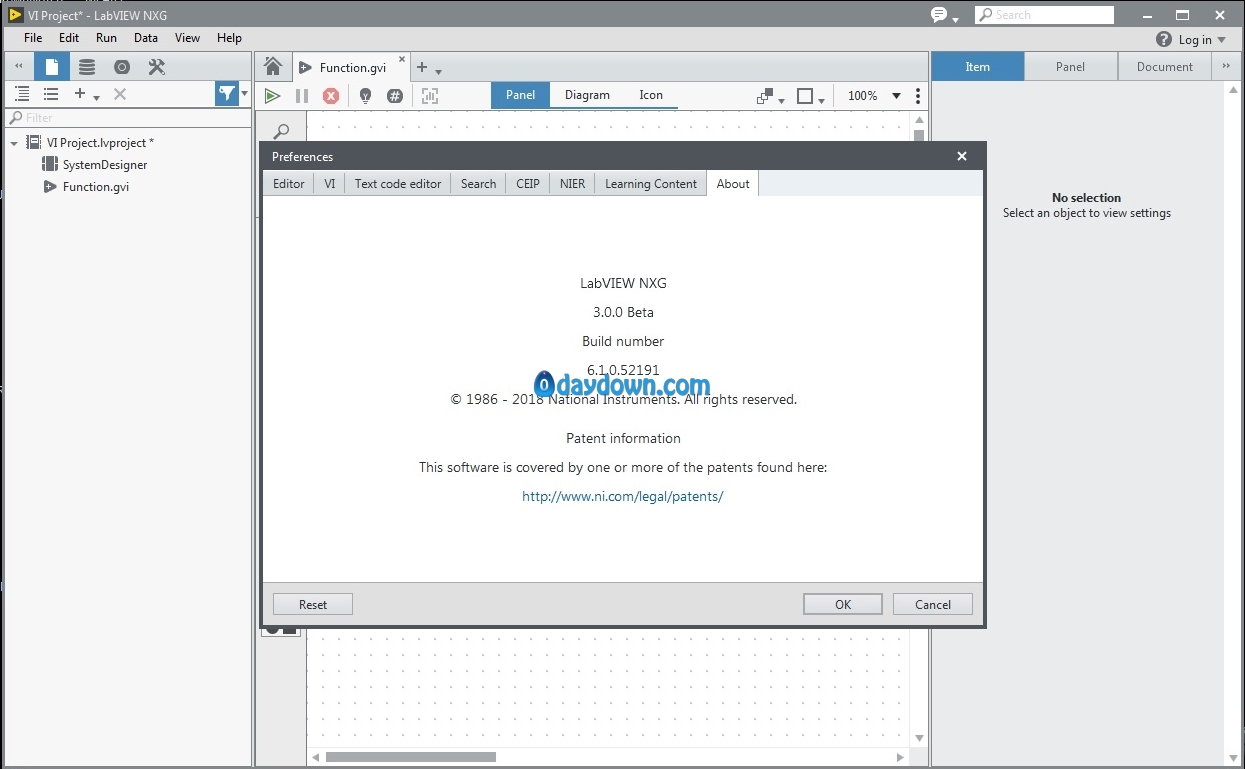Open the square shape dropdown
The image size is (1245, 769).
tap(810, 96)
